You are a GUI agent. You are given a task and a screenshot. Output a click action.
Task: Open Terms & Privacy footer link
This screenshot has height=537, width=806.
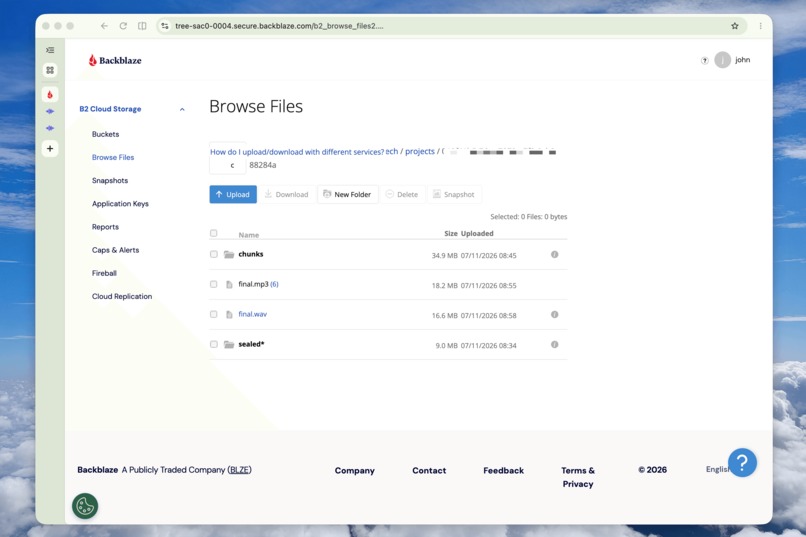[578, 477]
